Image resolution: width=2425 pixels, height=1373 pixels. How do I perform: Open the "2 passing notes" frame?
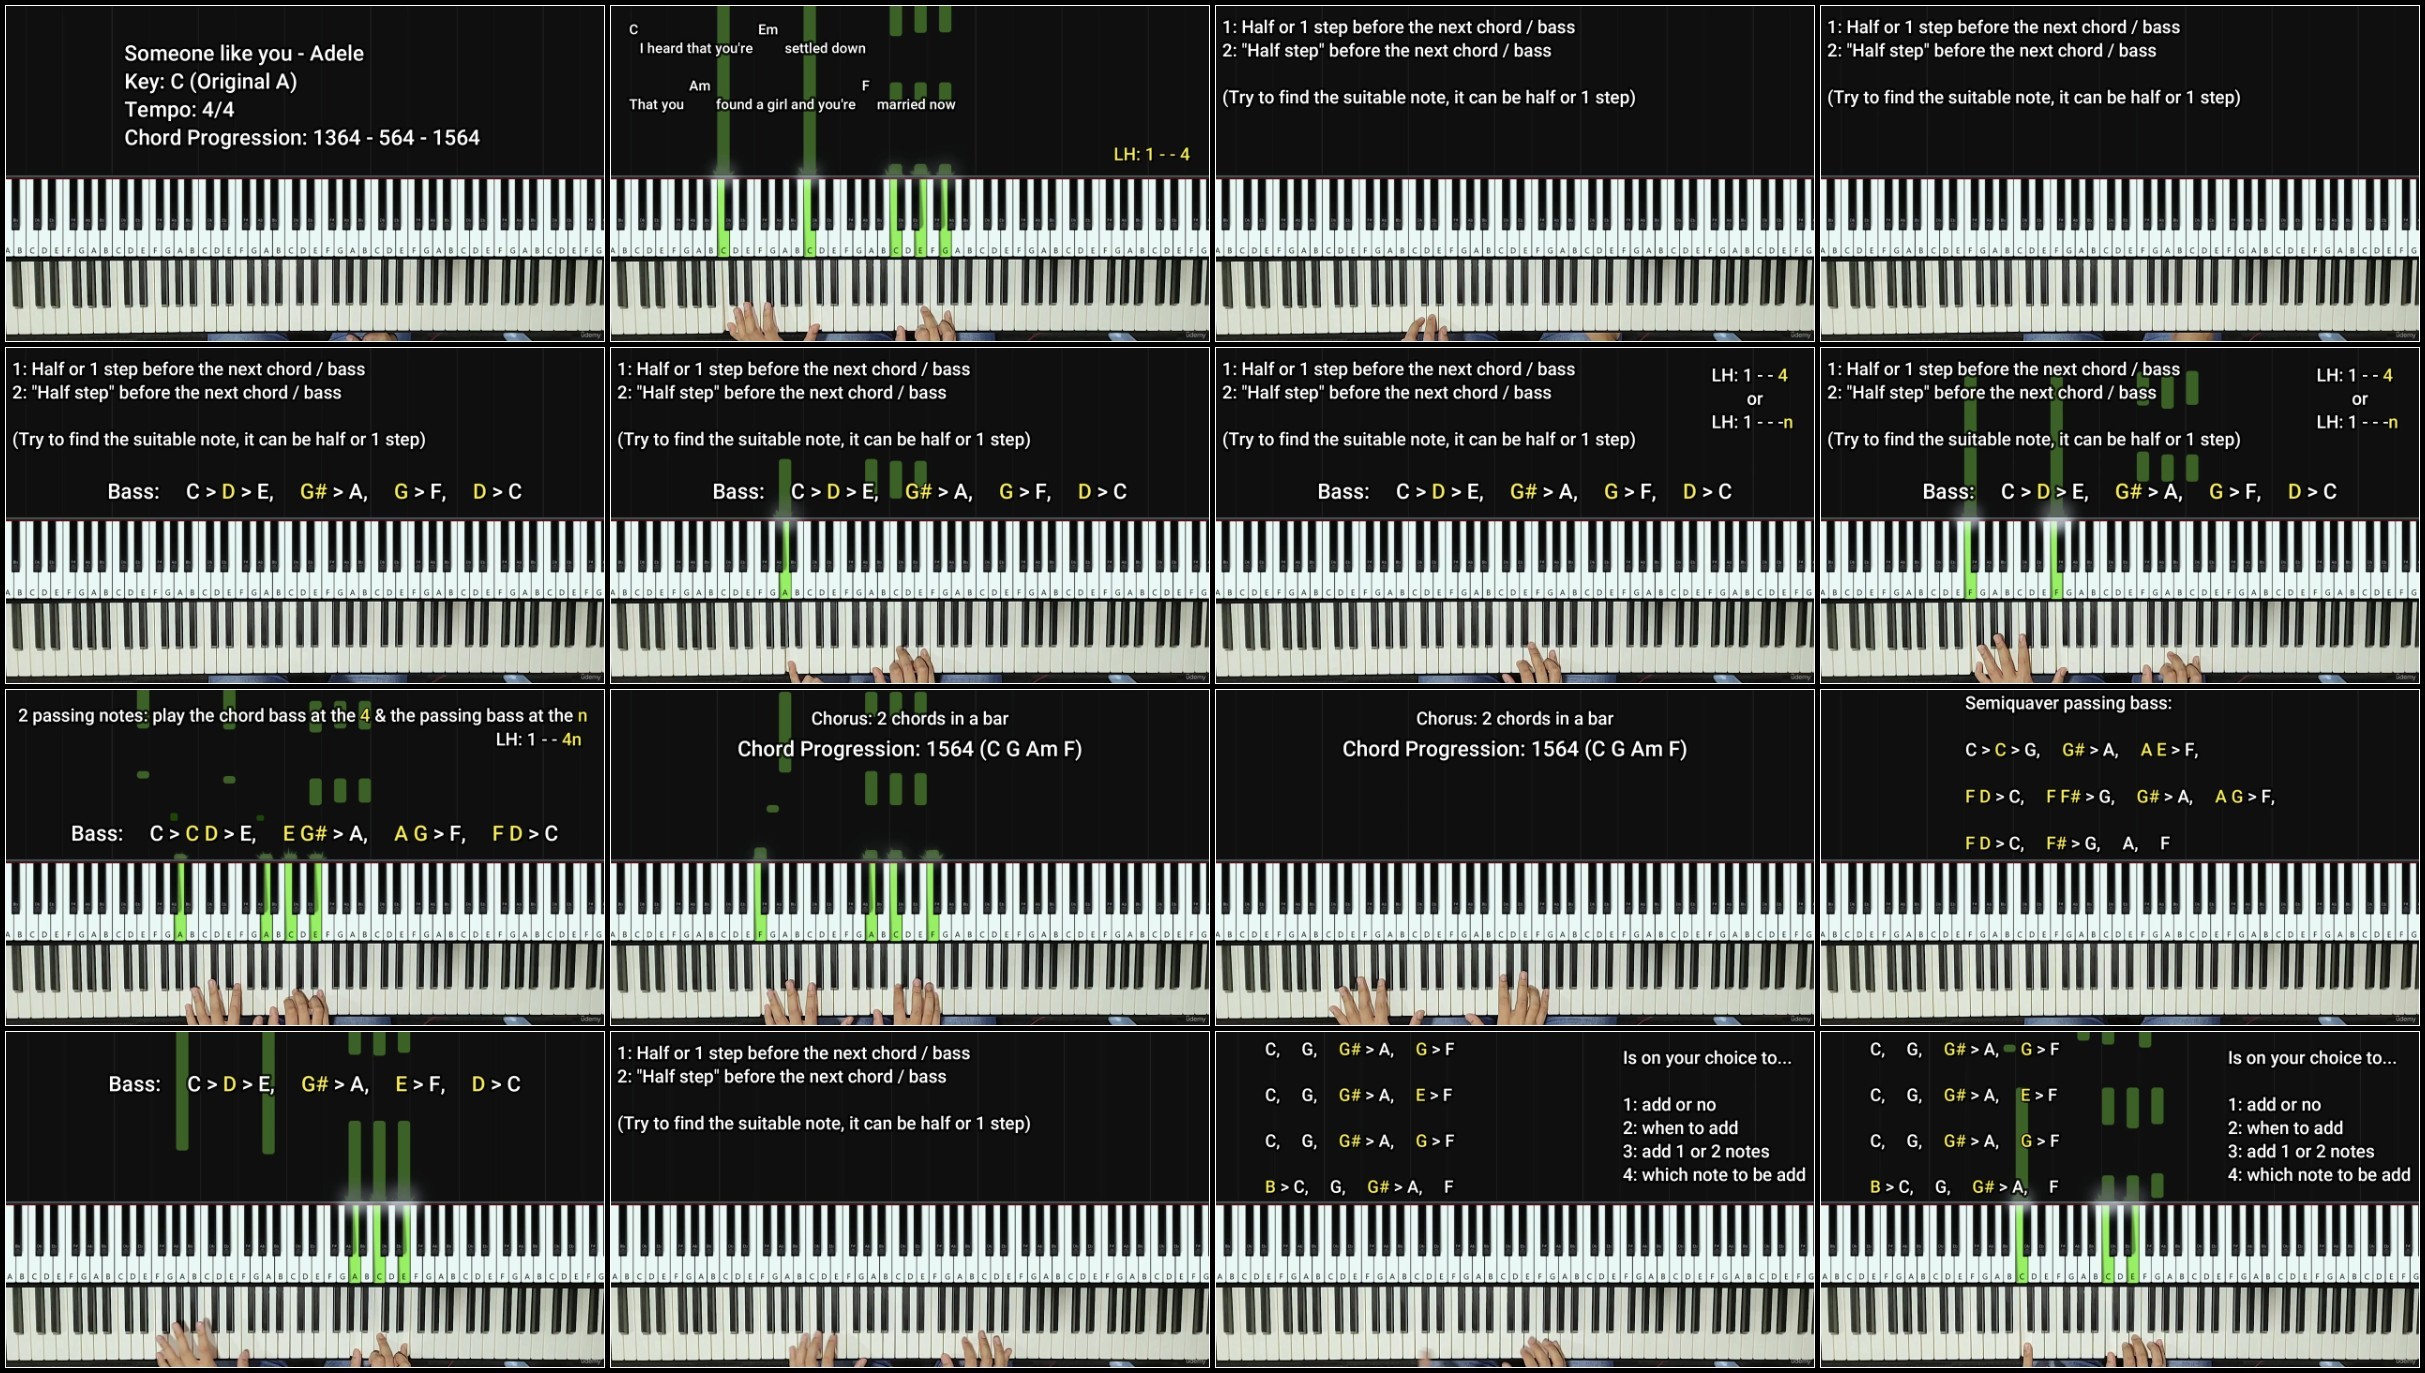click(x=305, y=857)
